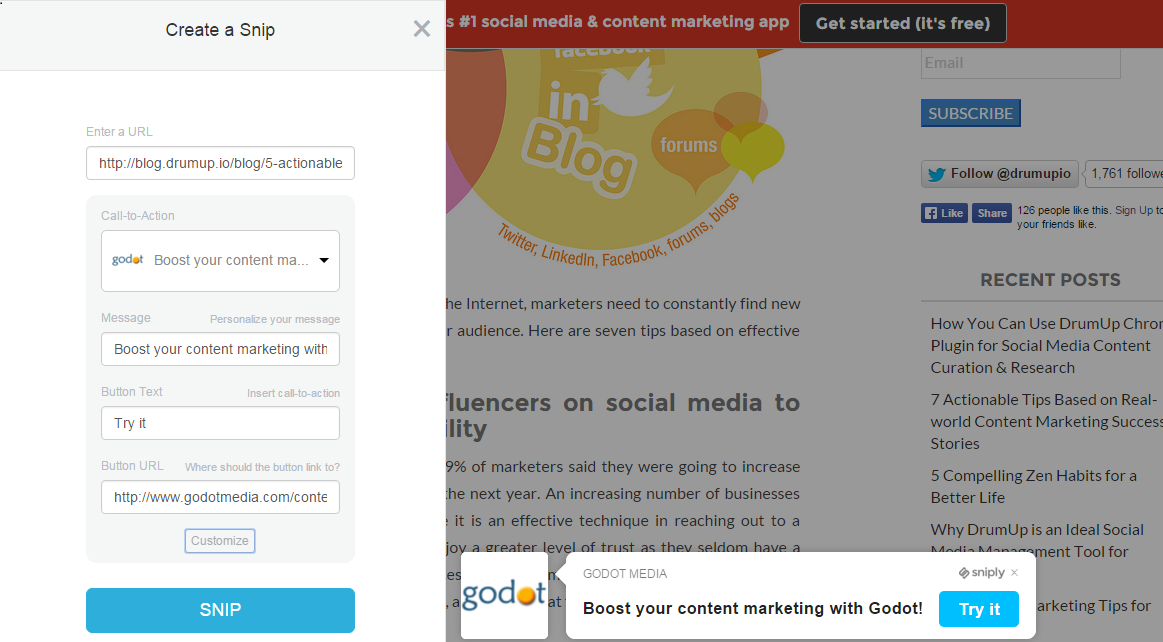The image size is (1163, 642).
Task: Click the Email subscription field
Action: [1021, 63]
